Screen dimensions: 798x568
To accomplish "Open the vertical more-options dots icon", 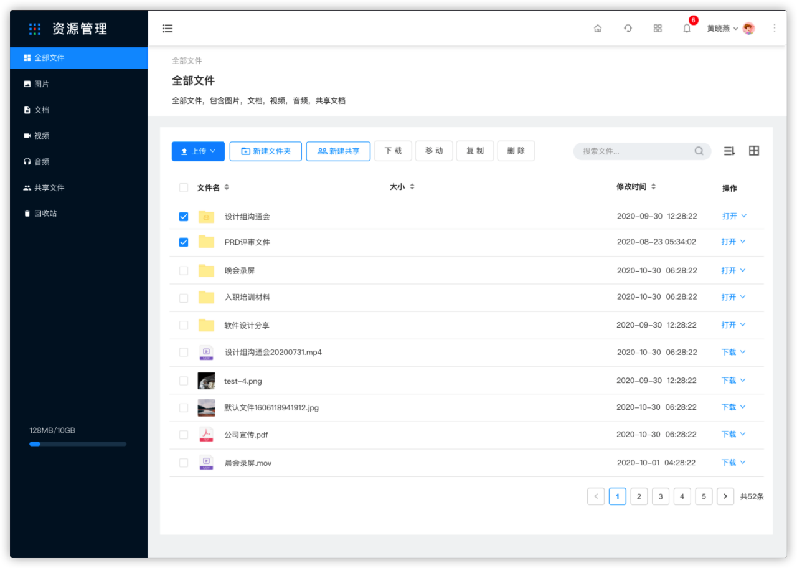I will [x=774, y=29].
